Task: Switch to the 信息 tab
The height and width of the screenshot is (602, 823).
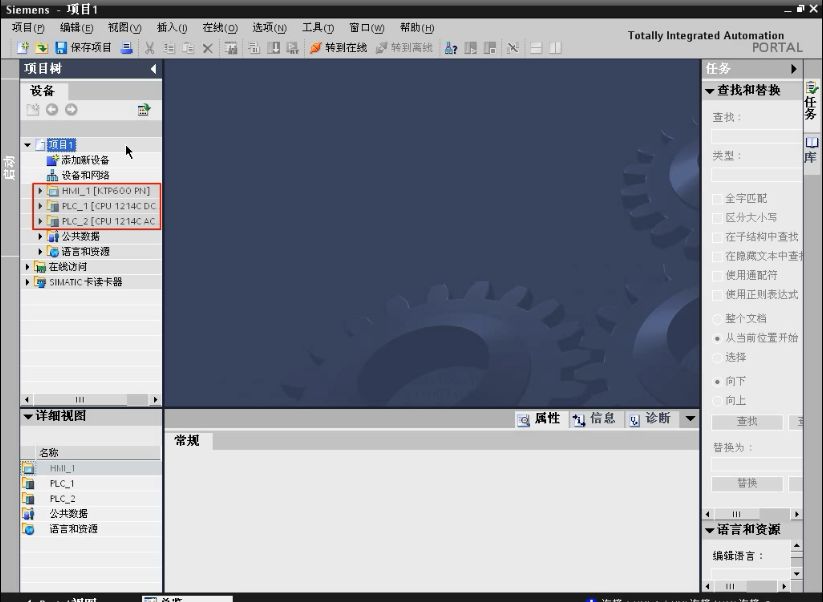Action: pyautogui.click(x=594, y=418)
